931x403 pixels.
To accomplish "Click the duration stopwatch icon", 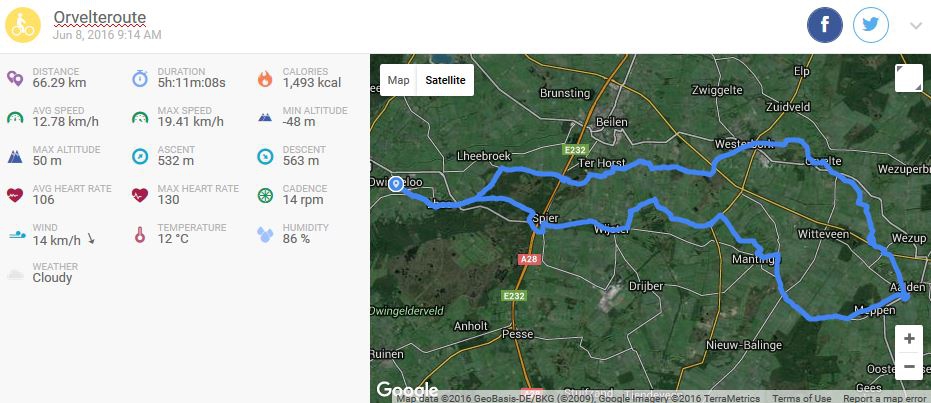I will pyautogui.click(x=140, y=78).
